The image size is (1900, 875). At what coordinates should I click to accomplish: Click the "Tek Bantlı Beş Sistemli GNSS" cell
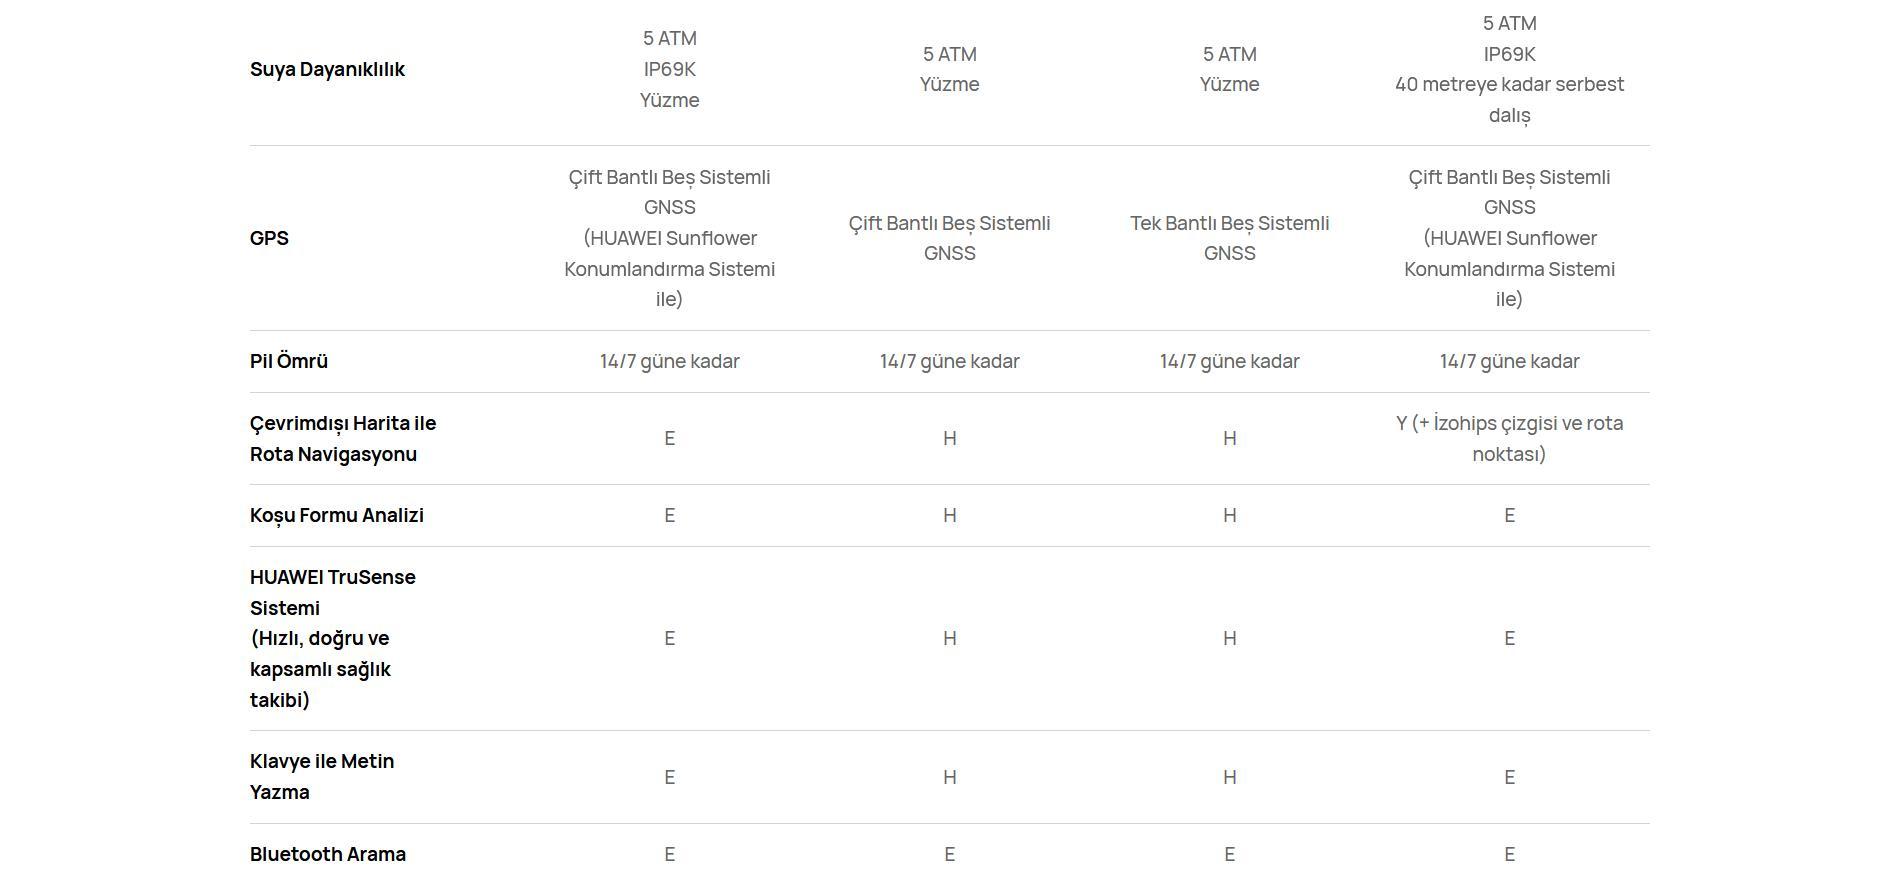point(1229,238)
